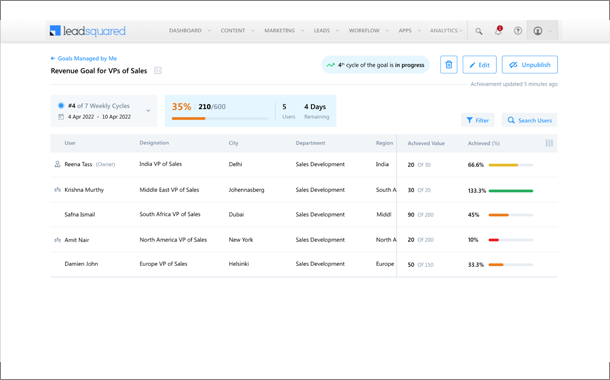This screenshot has width=610, height=380.
Task: Open the MARKETING menu
Action: pos(284,30)
